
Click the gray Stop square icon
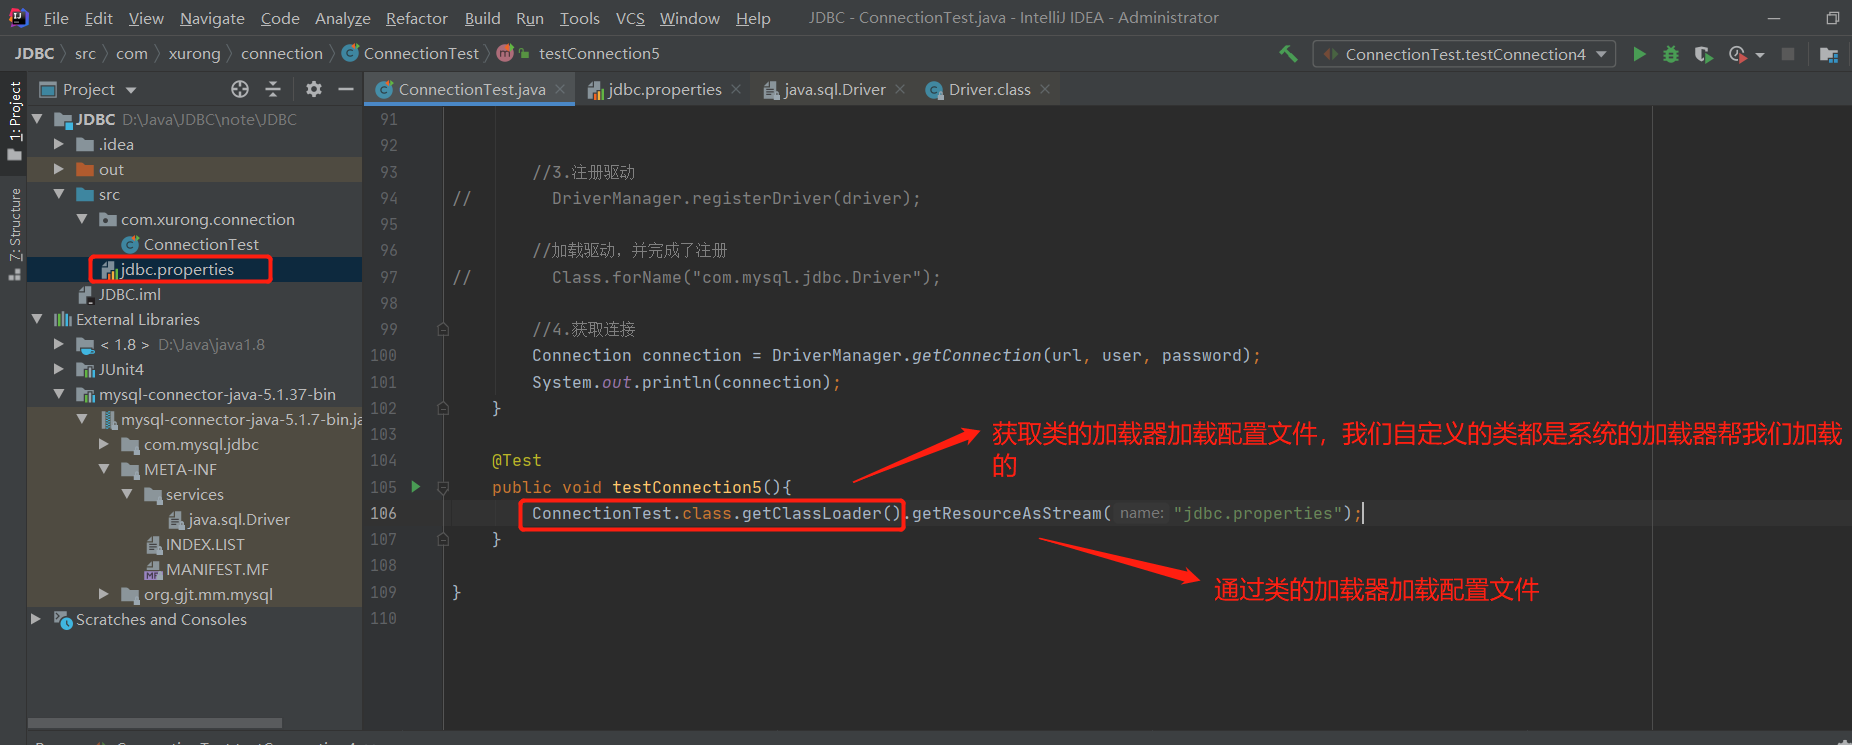pyautogui.click(x=1788, y=54)
